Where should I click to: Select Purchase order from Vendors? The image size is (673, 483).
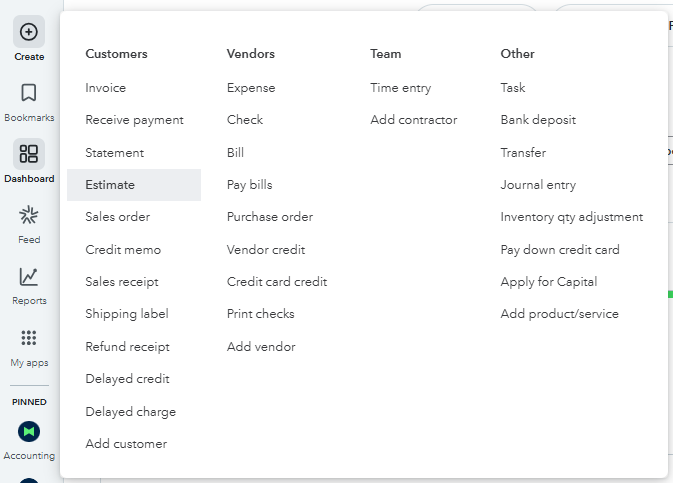point(270,217)
